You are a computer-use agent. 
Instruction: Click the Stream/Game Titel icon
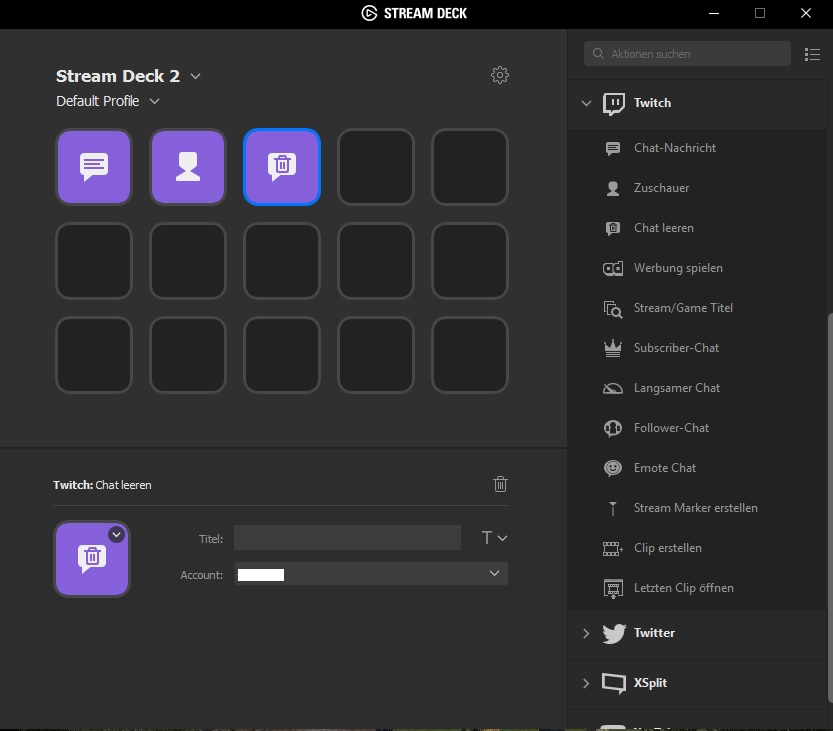tap(613, 309)
